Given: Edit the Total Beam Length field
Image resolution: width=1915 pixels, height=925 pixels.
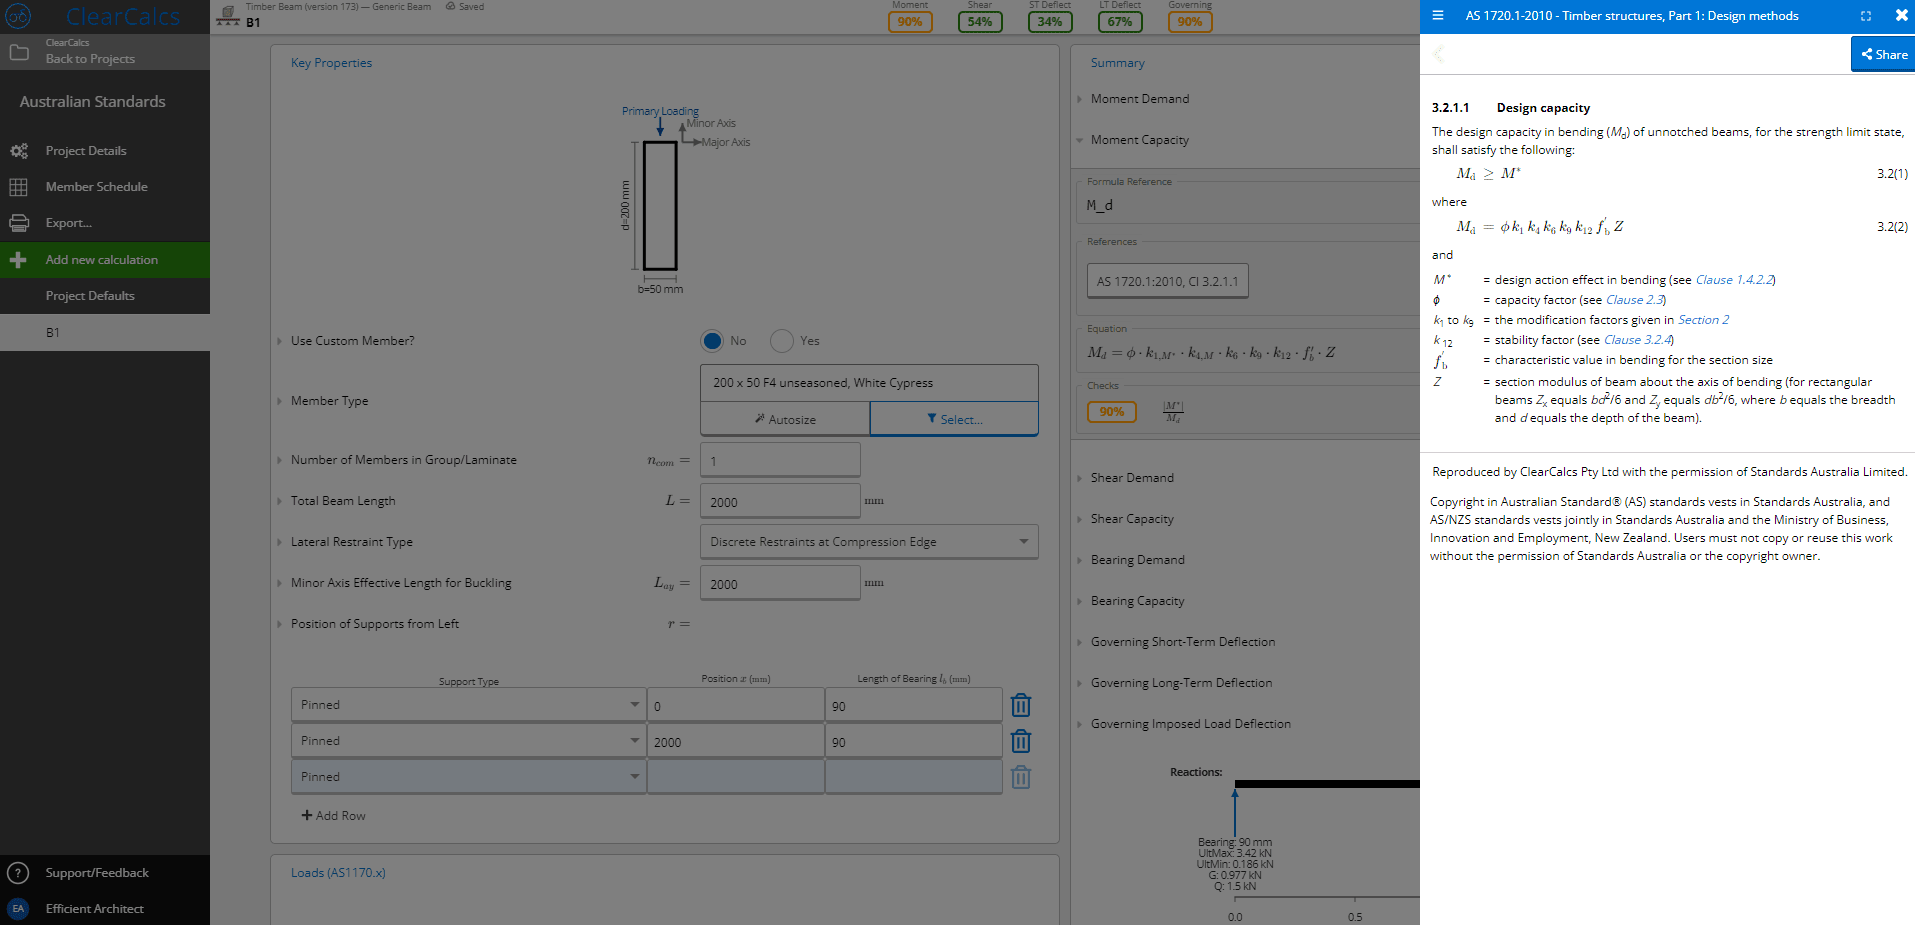Looking at the screenshot, I should click(780, 502).
